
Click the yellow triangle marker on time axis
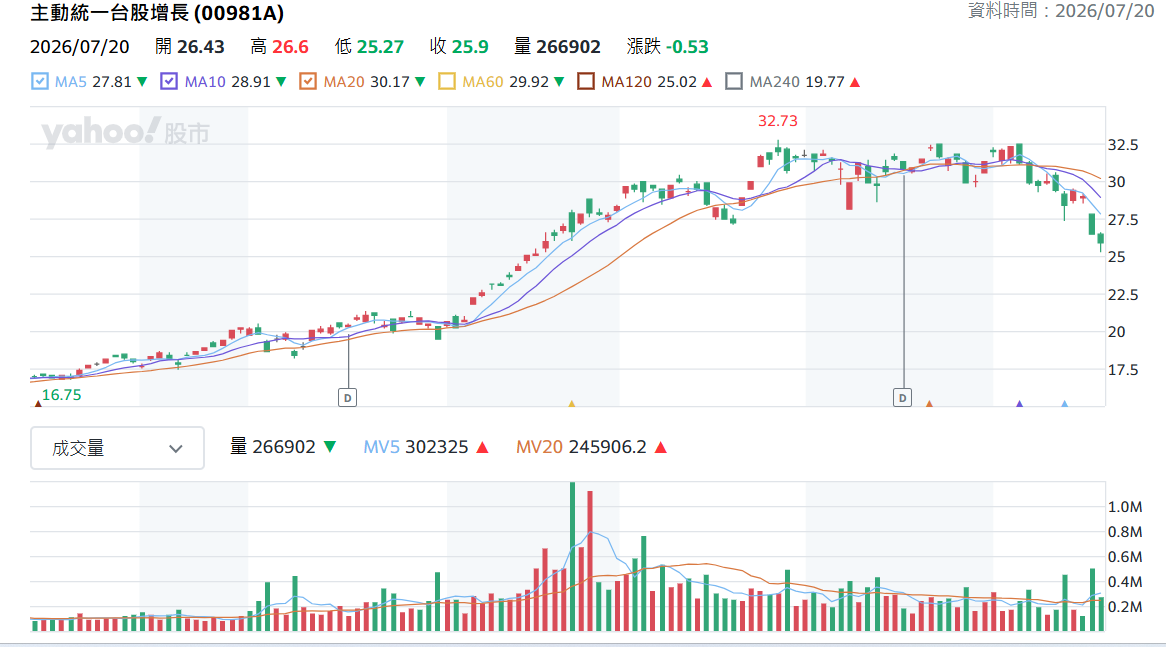pyautogui.click(x=572, y=404)
